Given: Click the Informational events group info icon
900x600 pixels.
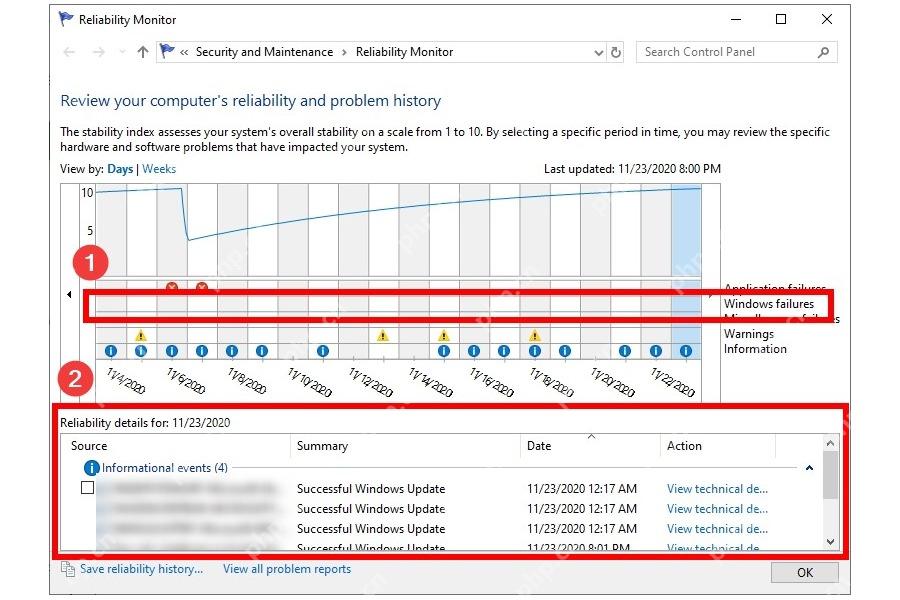Looking at the screenshot, I should point(91,468).
